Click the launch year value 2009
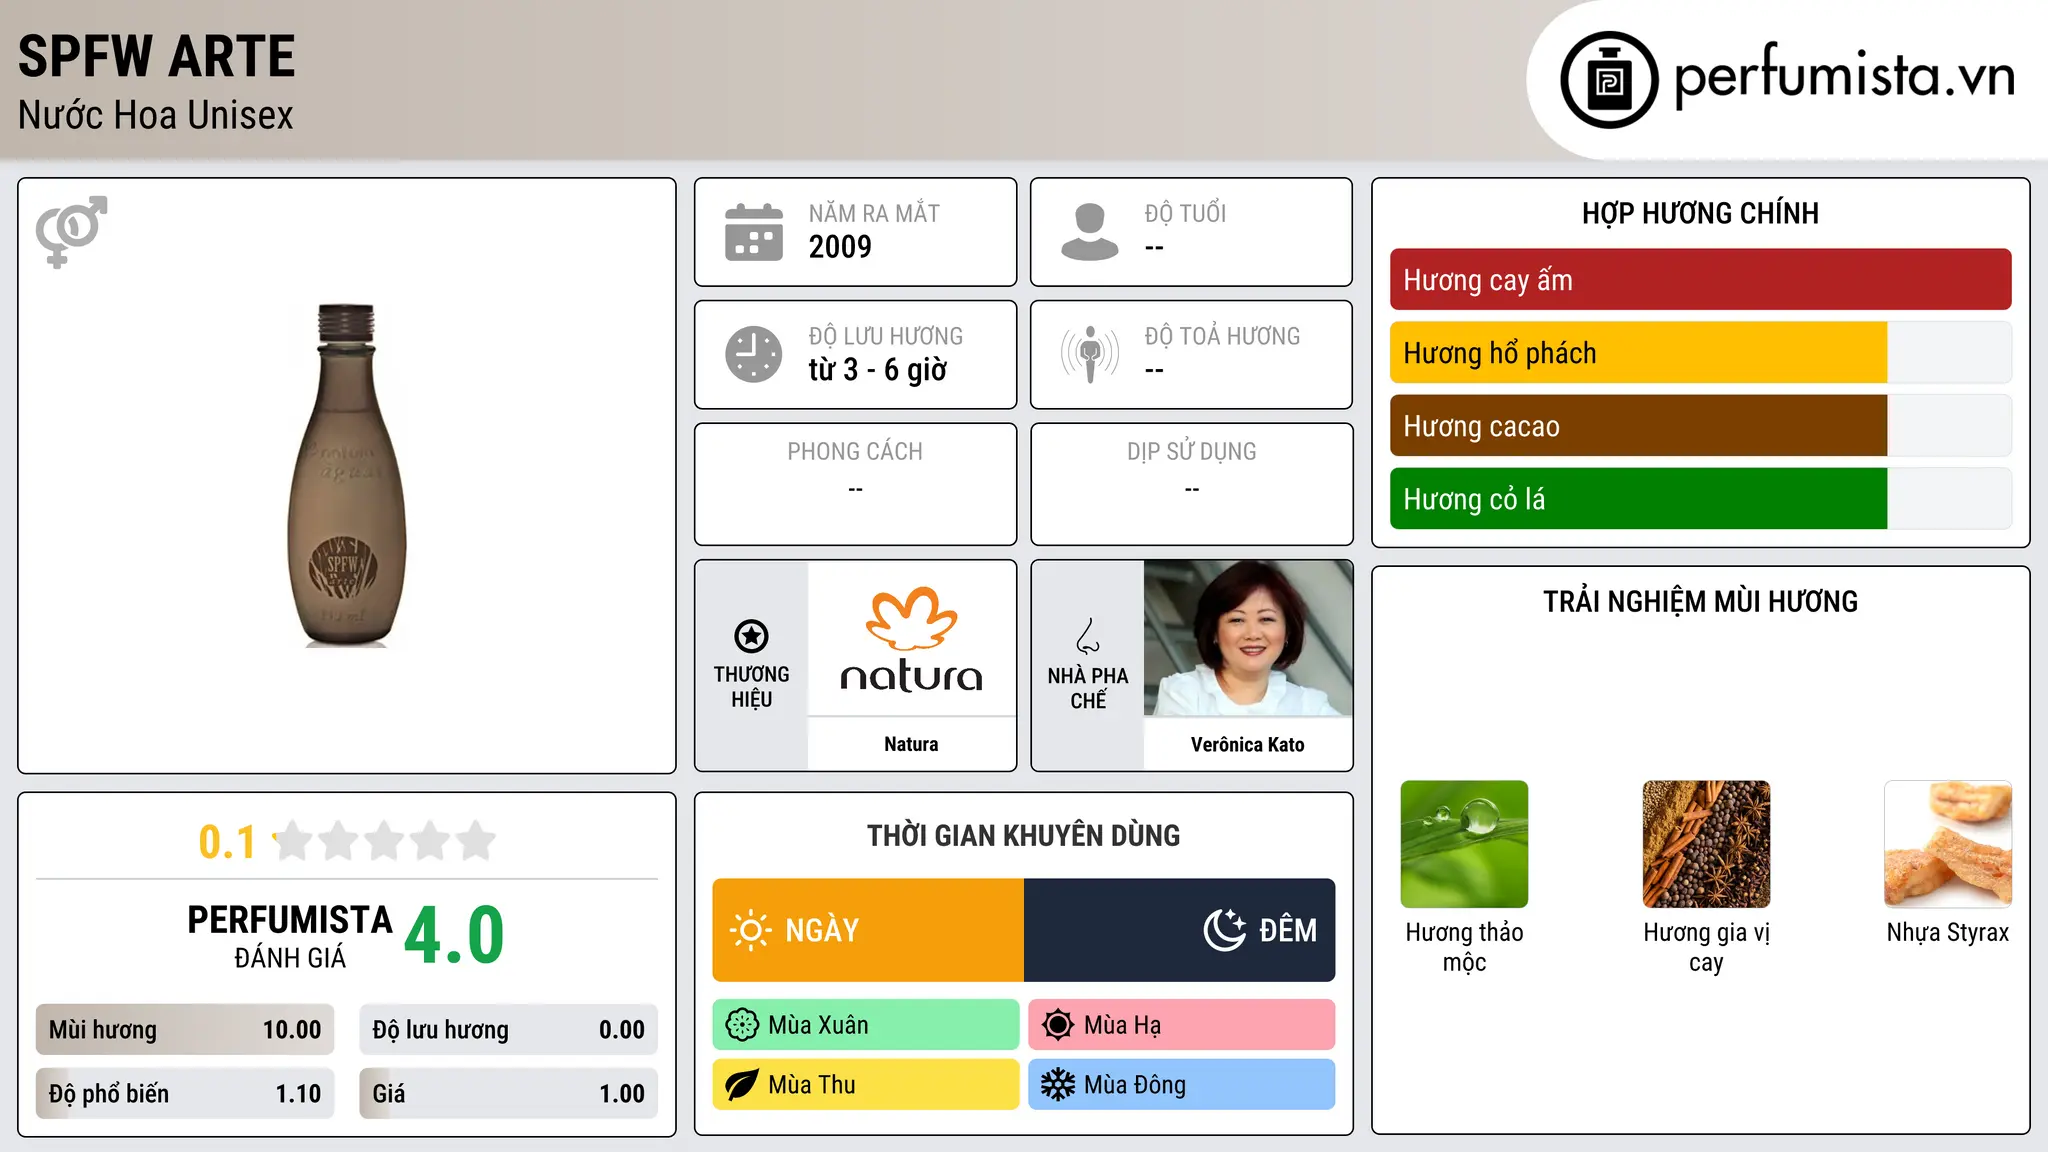 pyautogui.click(x=840, y=247)
